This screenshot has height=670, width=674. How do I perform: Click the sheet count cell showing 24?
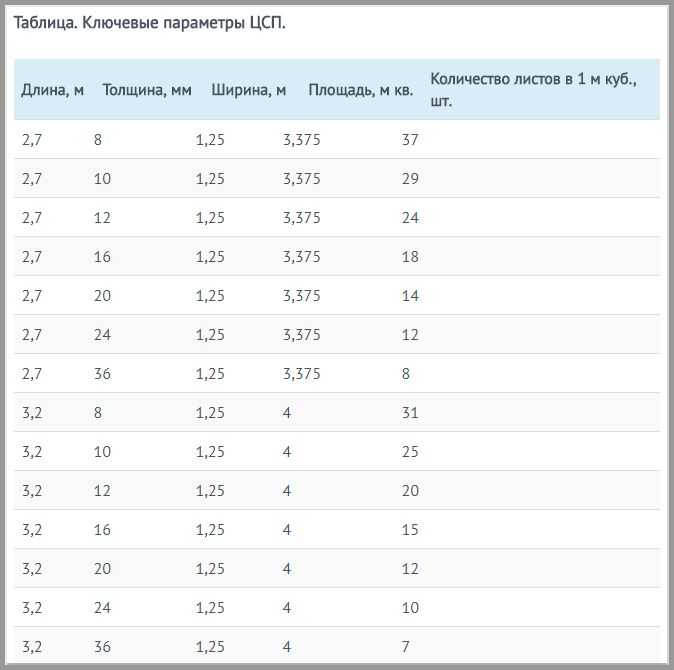(410, 217)
